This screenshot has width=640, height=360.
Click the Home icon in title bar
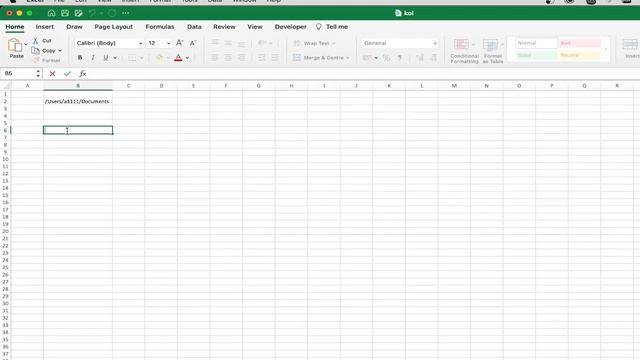click(51, 13)
